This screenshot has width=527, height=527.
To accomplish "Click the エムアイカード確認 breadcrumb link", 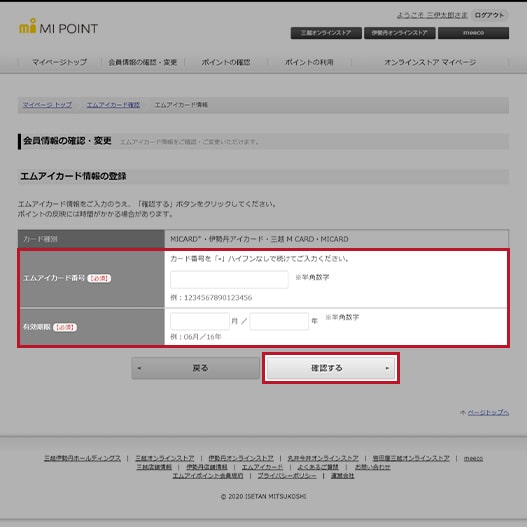I will (113, 105).
